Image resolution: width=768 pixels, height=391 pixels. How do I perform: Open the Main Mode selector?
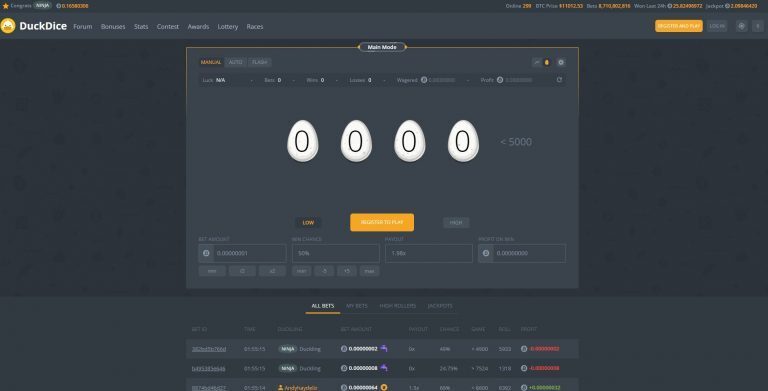pyautogui.click(x=382, y=47)
